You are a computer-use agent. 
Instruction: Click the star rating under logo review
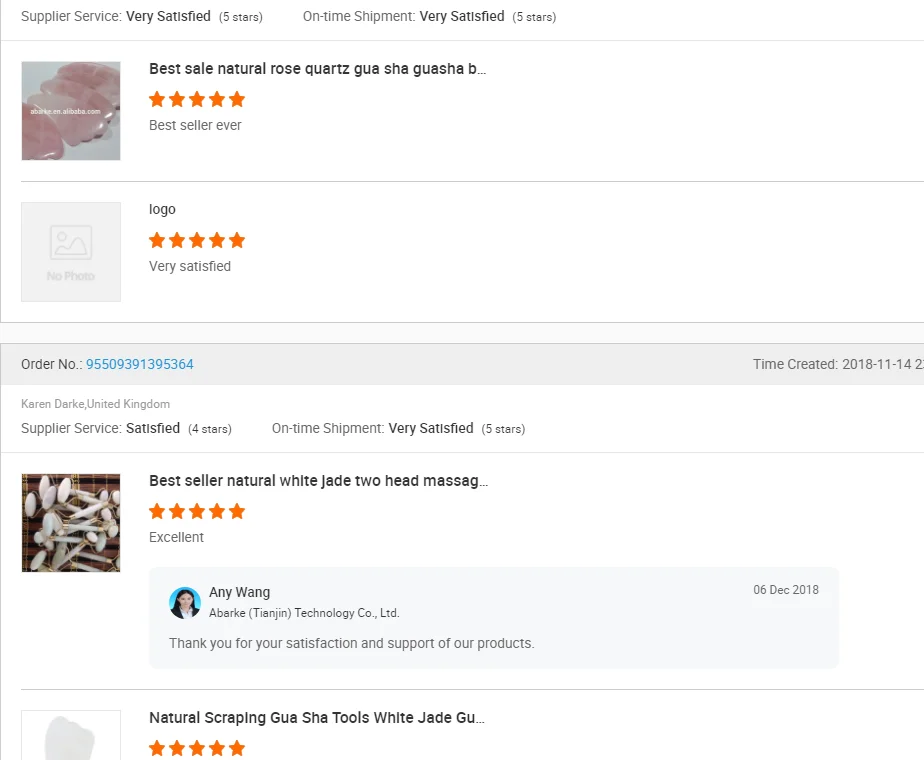(197, 240)
